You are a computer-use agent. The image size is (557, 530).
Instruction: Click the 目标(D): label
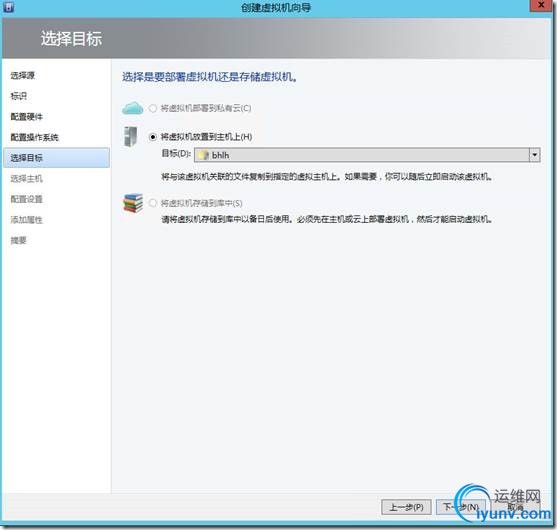pos(176,153)
